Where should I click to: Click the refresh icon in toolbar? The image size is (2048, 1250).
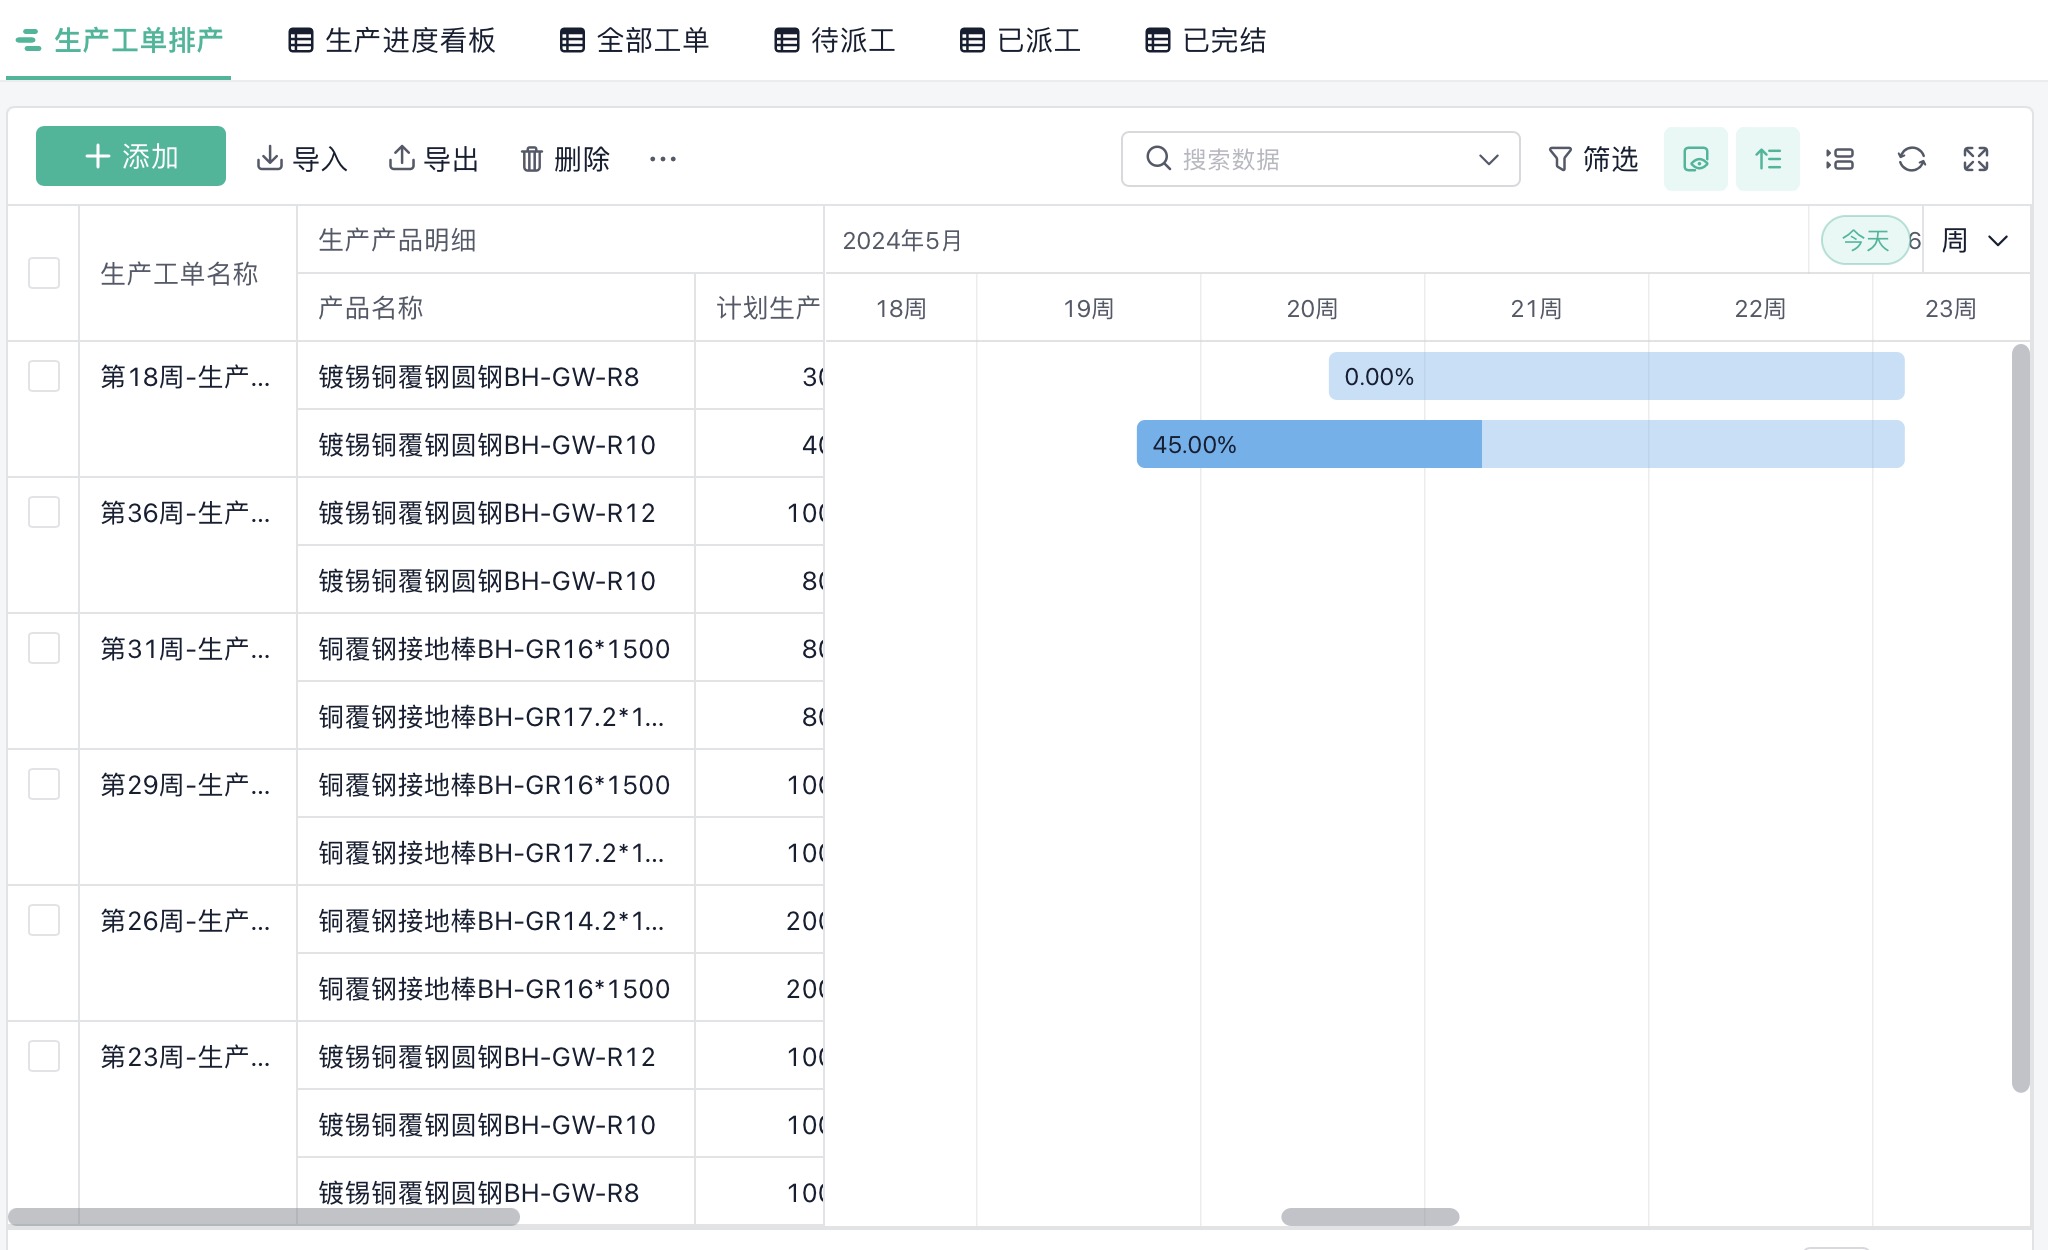click(x=1911, y=159)
